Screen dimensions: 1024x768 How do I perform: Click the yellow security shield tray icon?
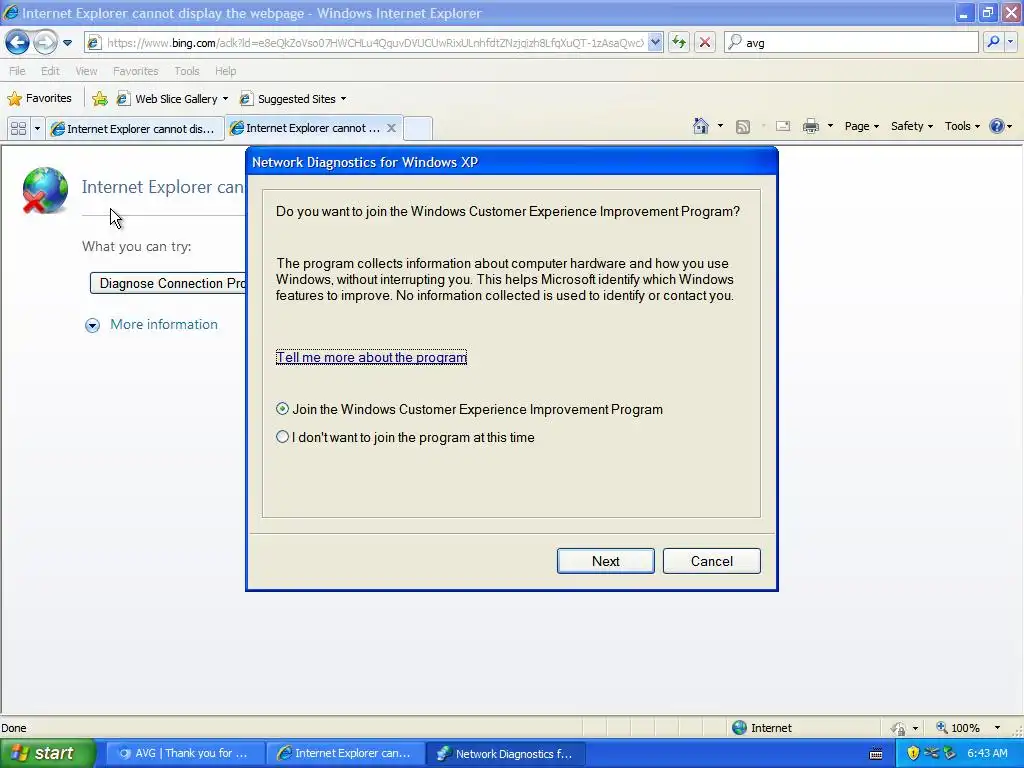[x=913, y=754]
